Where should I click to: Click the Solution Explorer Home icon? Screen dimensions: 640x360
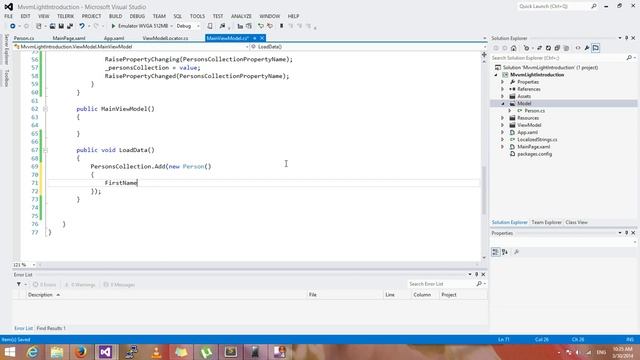click(513, 48)
